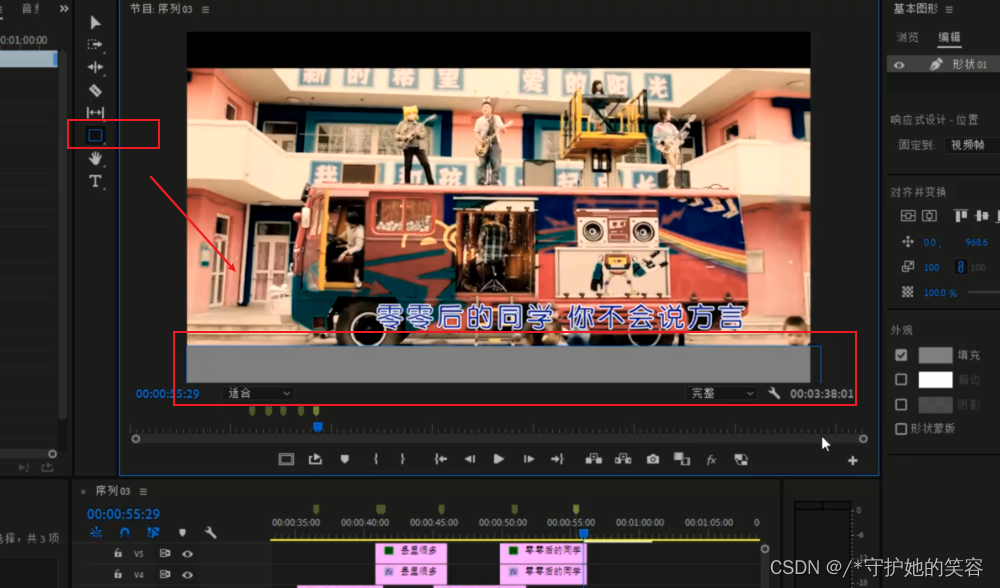1000x588 pixels.
Task: Open 基本图形 panel menu icon
Action: 949,10
